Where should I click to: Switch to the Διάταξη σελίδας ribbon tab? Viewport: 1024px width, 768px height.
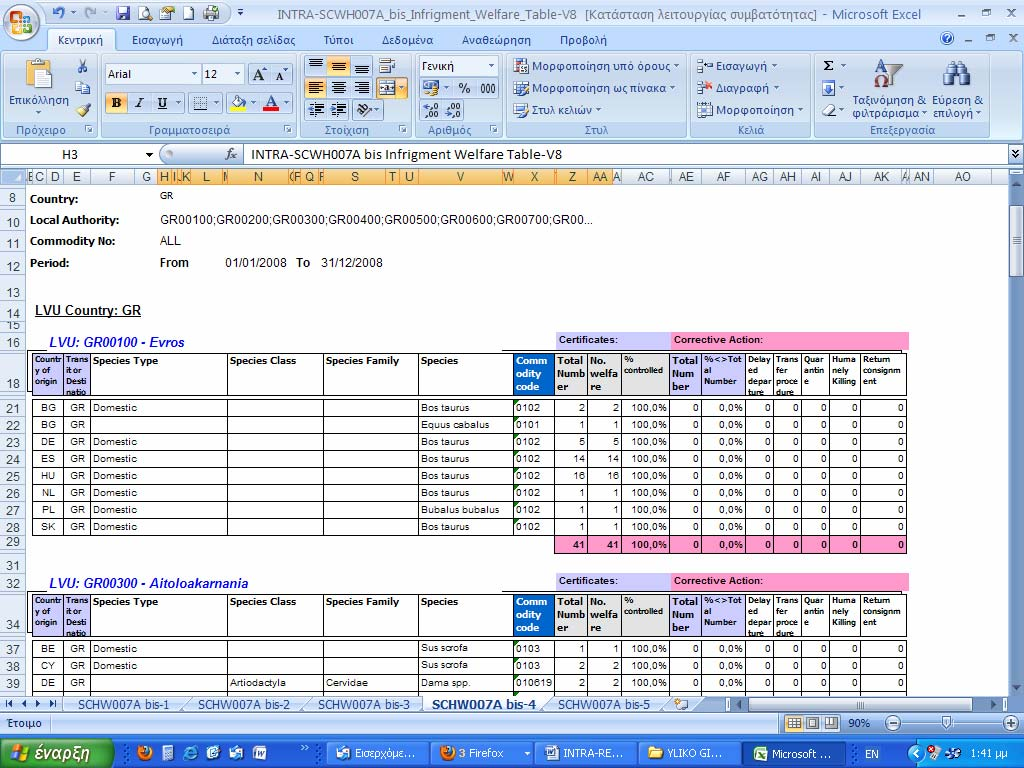(x=253, y=40)
